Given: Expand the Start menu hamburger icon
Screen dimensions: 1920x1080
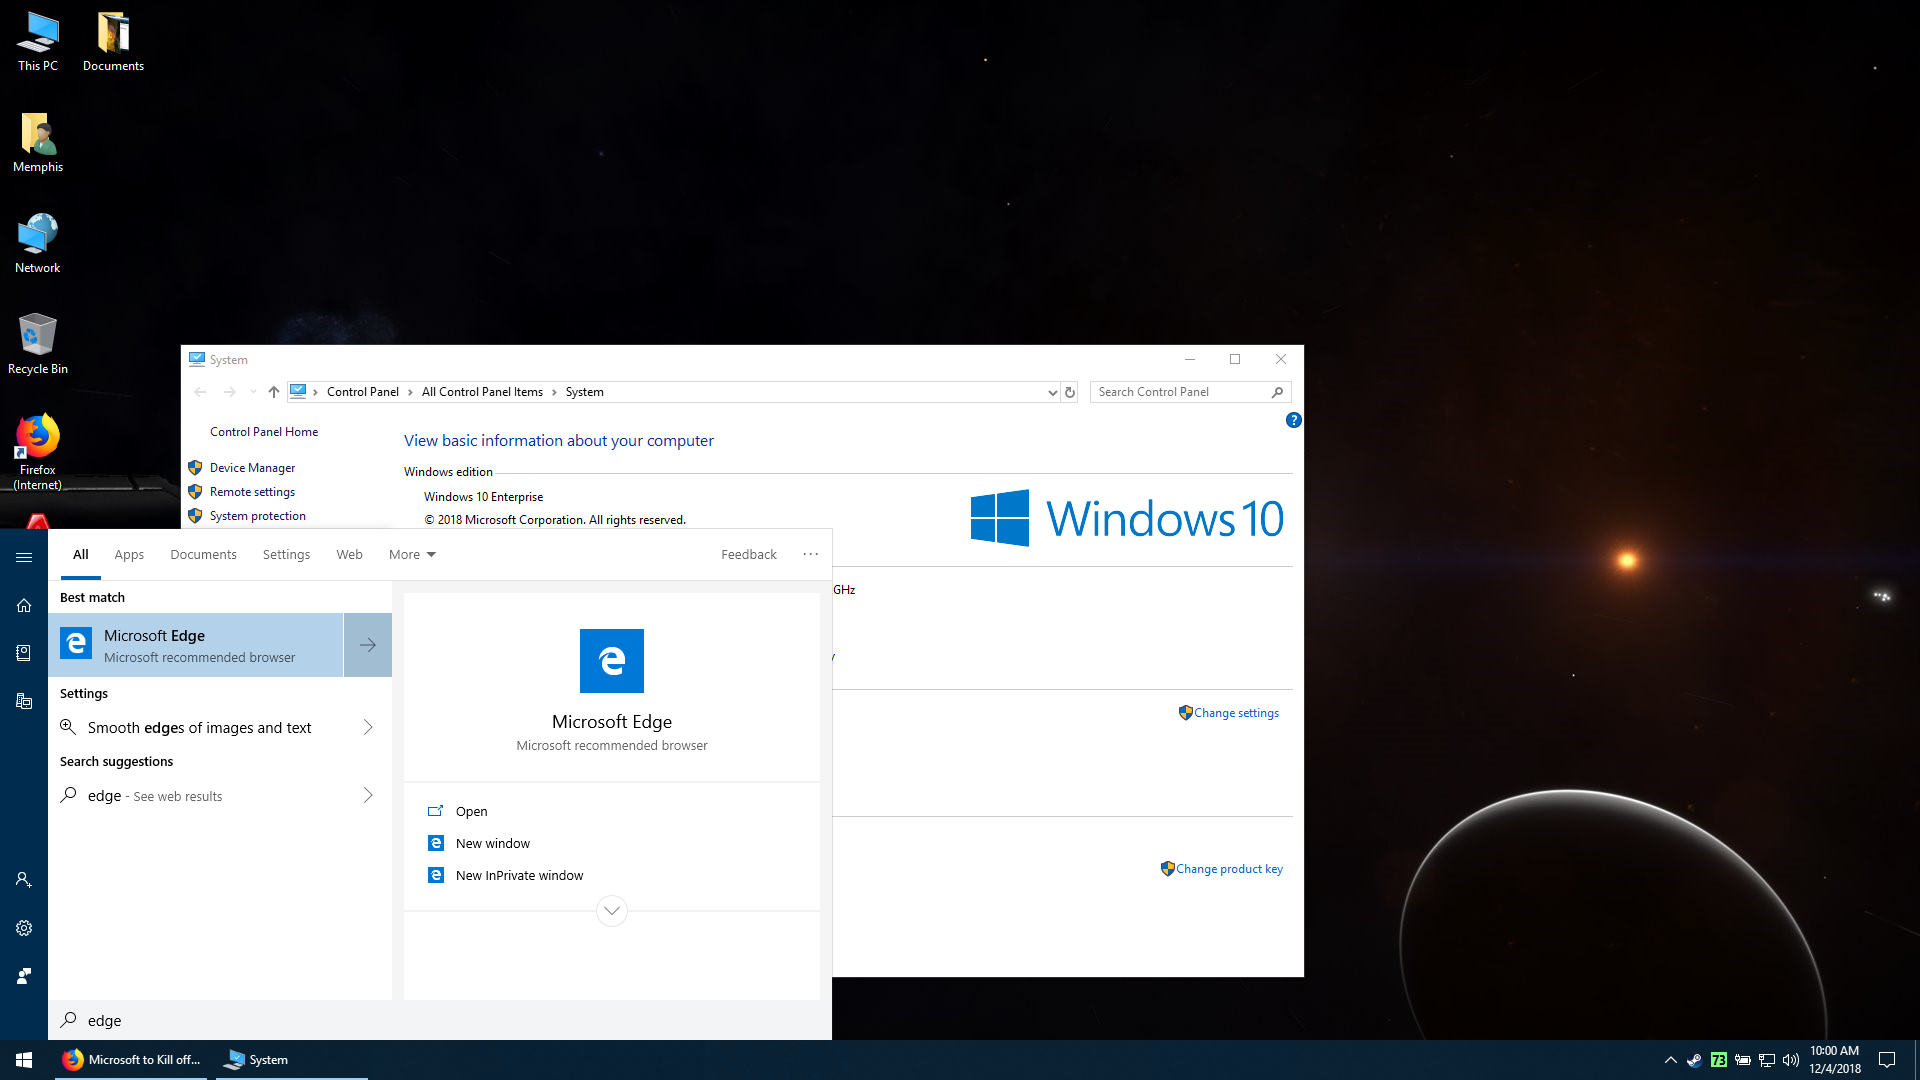Looking at the screenshot, I should coord(24,557).
